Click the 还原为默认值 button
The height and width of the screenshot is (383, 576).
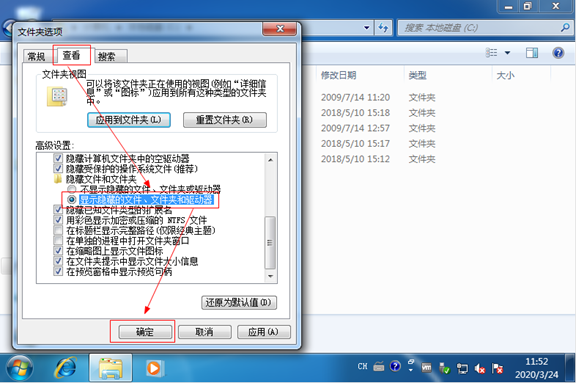(239, 303)
